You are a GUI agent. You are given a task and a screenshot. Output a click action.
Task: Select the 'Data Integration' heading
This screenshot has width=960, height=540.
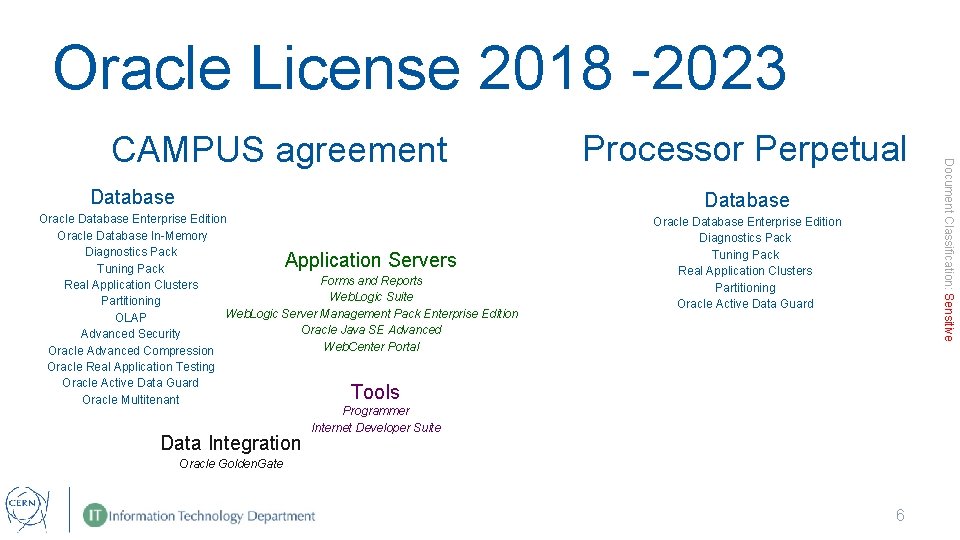231,443
